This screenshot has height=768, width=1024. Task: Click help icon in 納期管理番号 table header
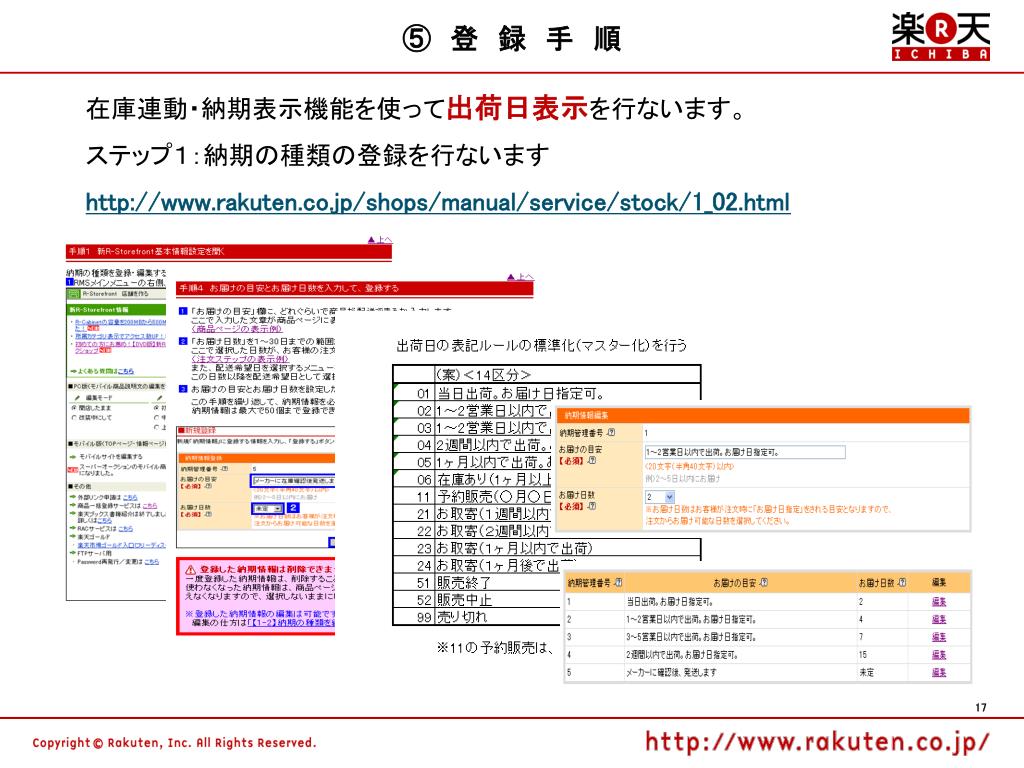coord(618,583)
